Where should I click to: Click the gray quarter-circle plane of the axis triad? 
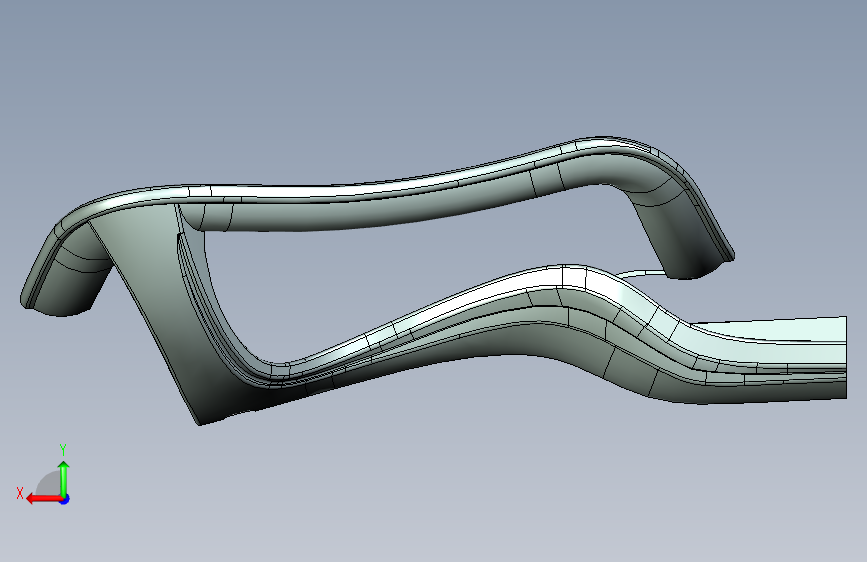(50, 485)
